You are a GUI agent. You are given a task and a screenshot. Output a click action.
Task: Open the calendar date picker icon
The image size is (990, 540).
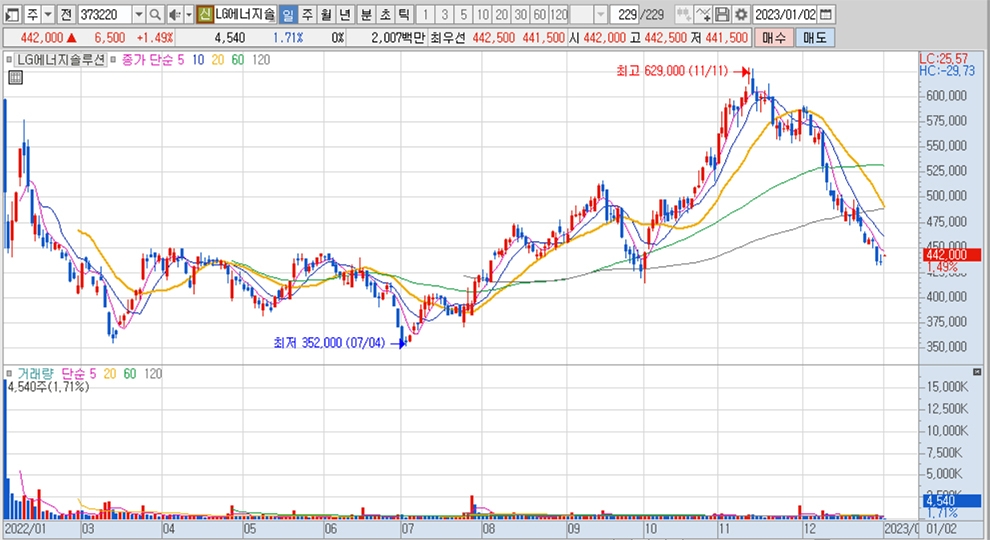826,14
